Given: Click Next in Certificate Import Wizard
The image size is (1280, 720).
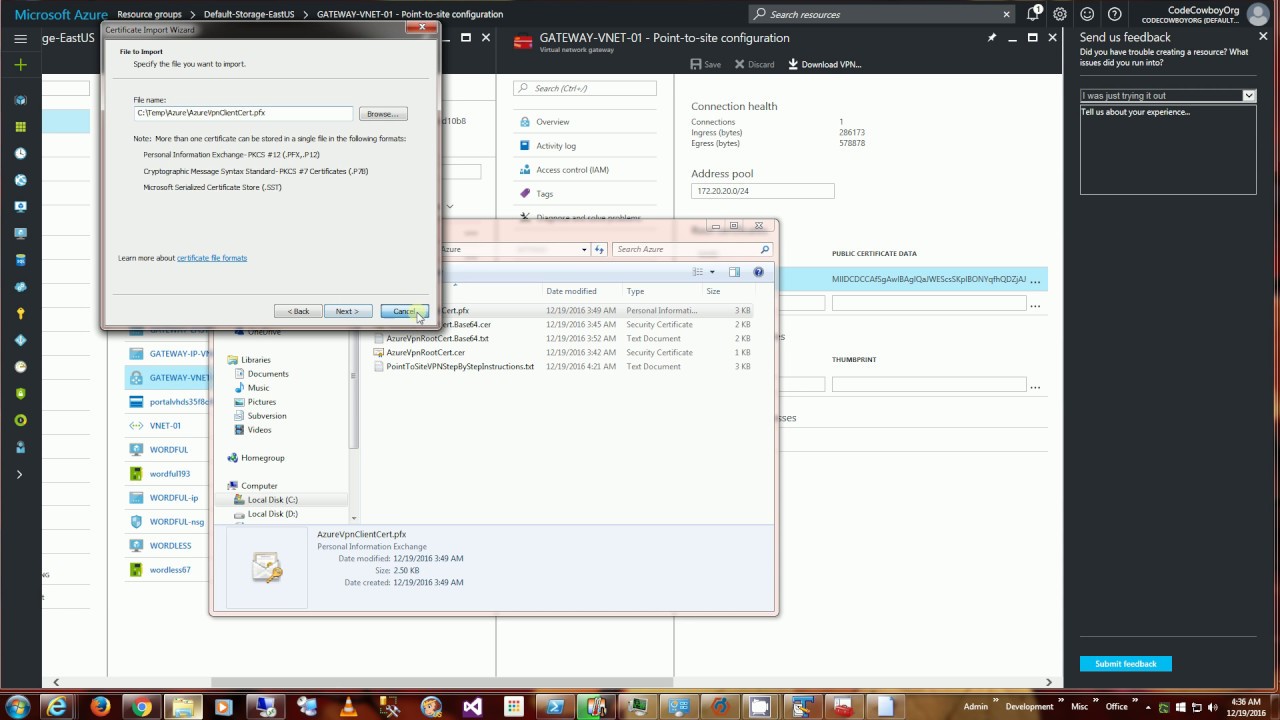Looking at the screenshot, I should (347, 311).
